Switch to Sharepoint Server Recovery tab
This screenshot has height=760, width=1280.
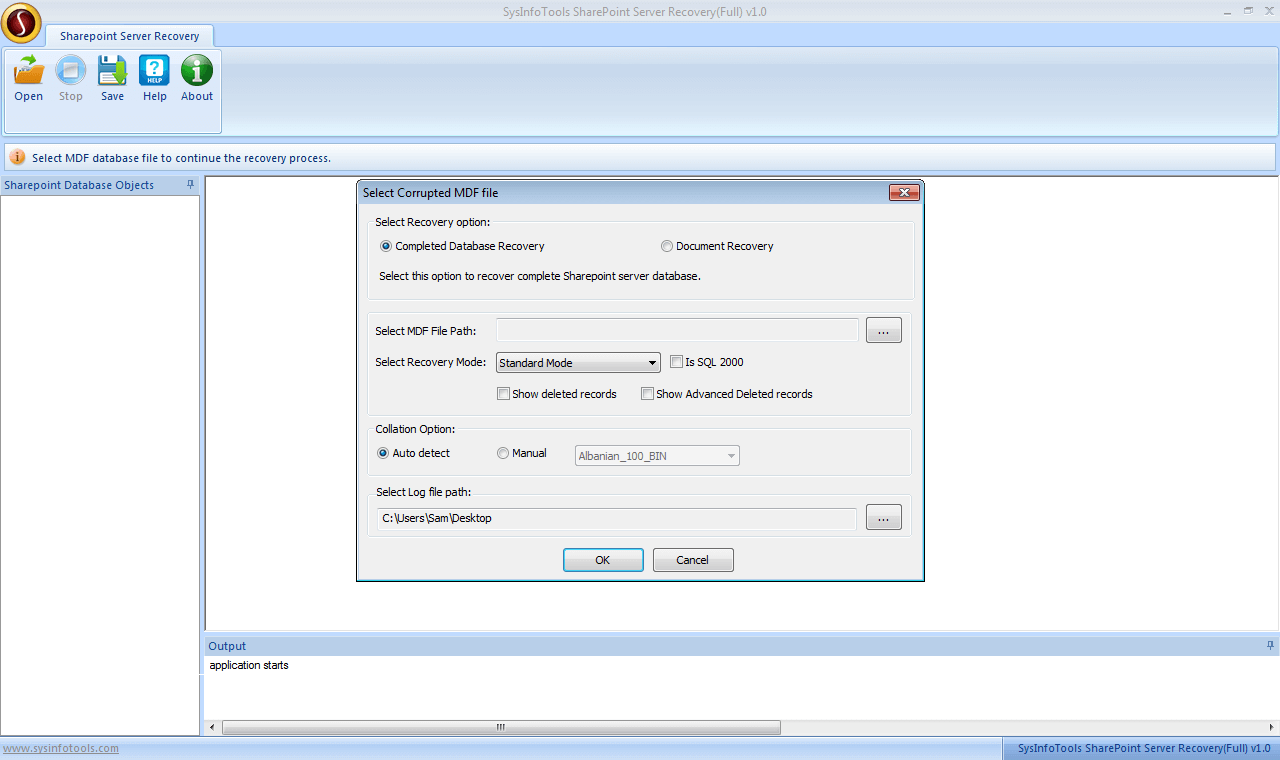[129, 36]
